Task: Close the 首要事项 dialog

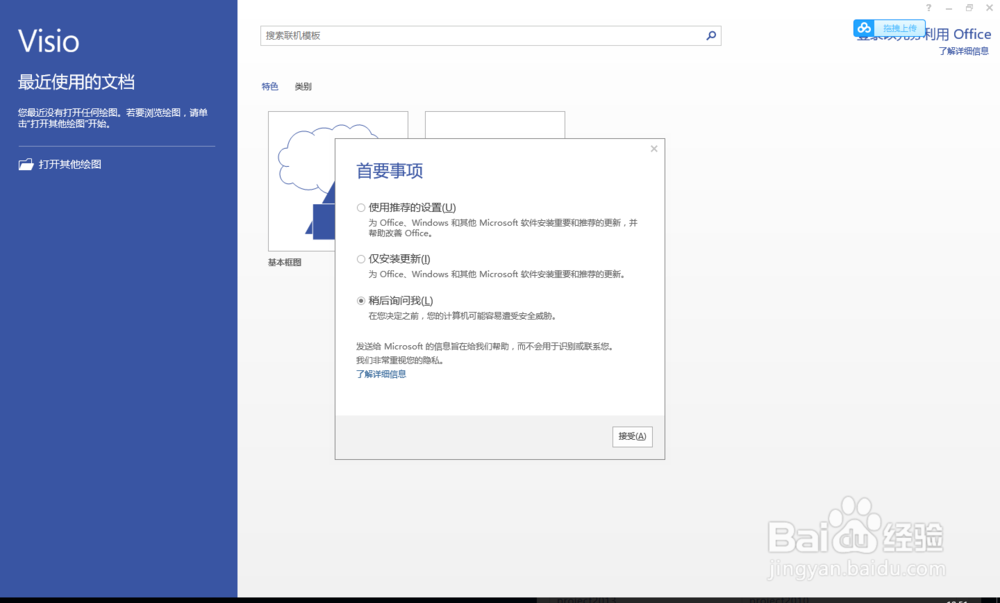Action: point(654,149)
